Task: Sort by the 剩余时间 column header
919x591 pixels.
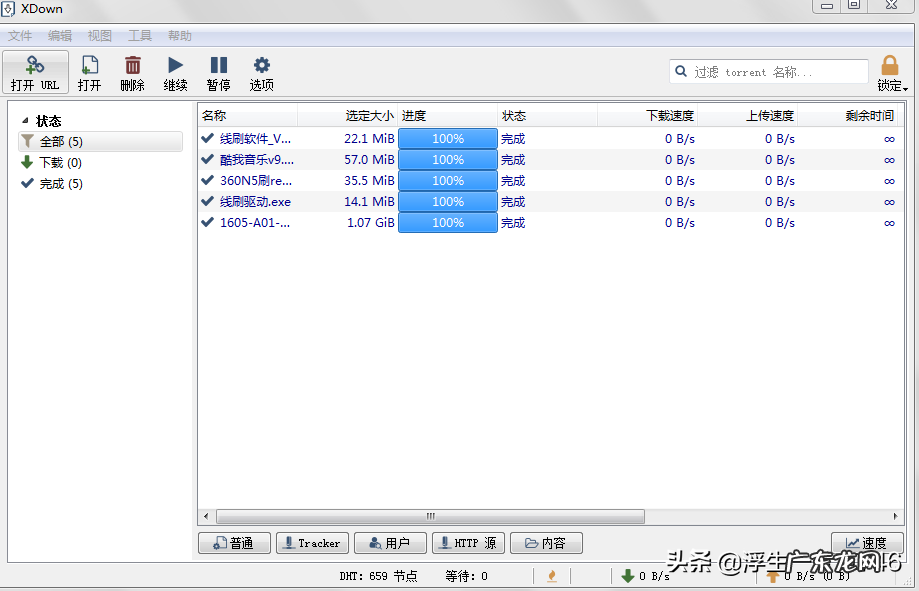Action: 847,116
